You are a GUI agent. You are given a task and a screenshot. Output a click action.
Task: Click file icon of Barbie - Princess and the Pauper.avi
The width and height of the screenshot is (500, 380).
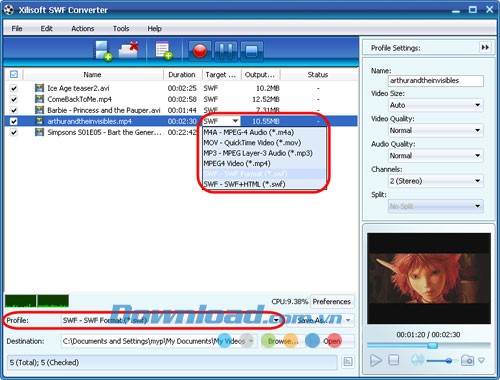pos(39,110)
